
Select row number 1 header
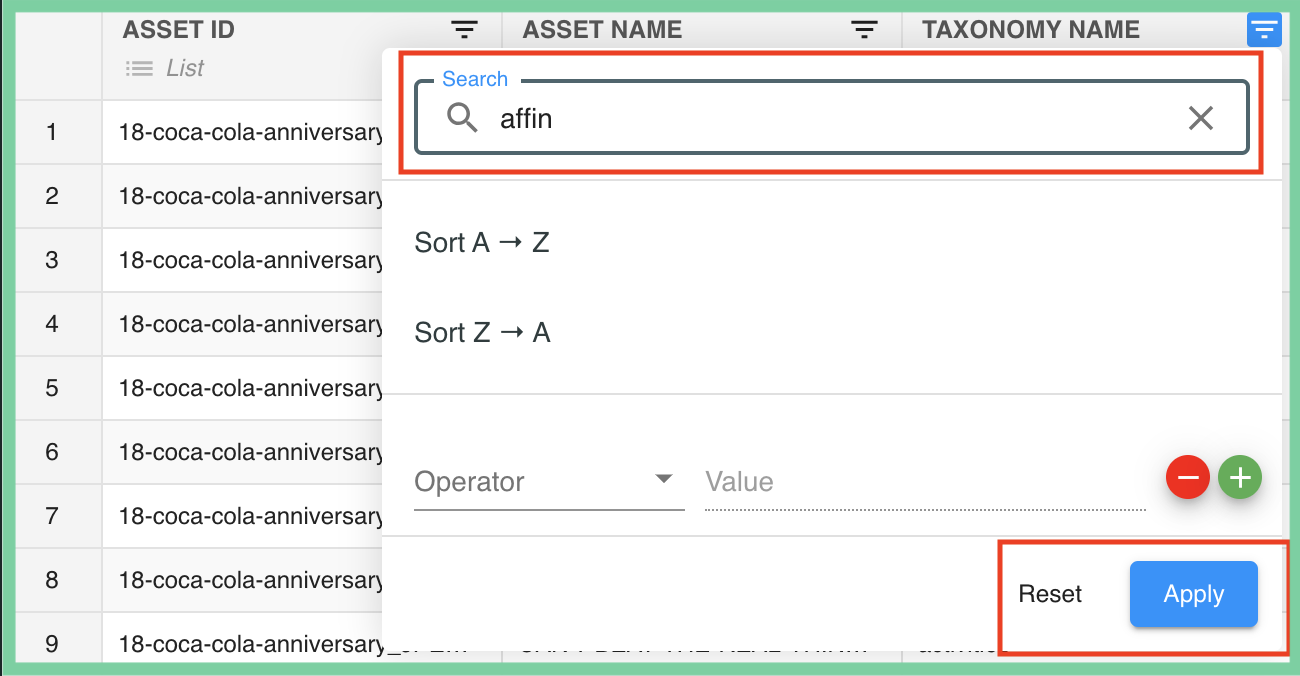tap(52, 132)
